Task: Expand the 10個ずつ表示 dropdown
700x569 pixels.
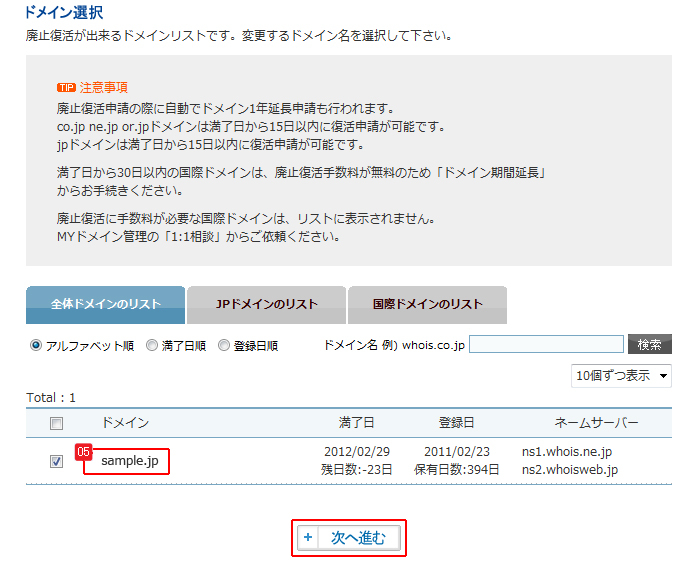Action: (621, 375)
